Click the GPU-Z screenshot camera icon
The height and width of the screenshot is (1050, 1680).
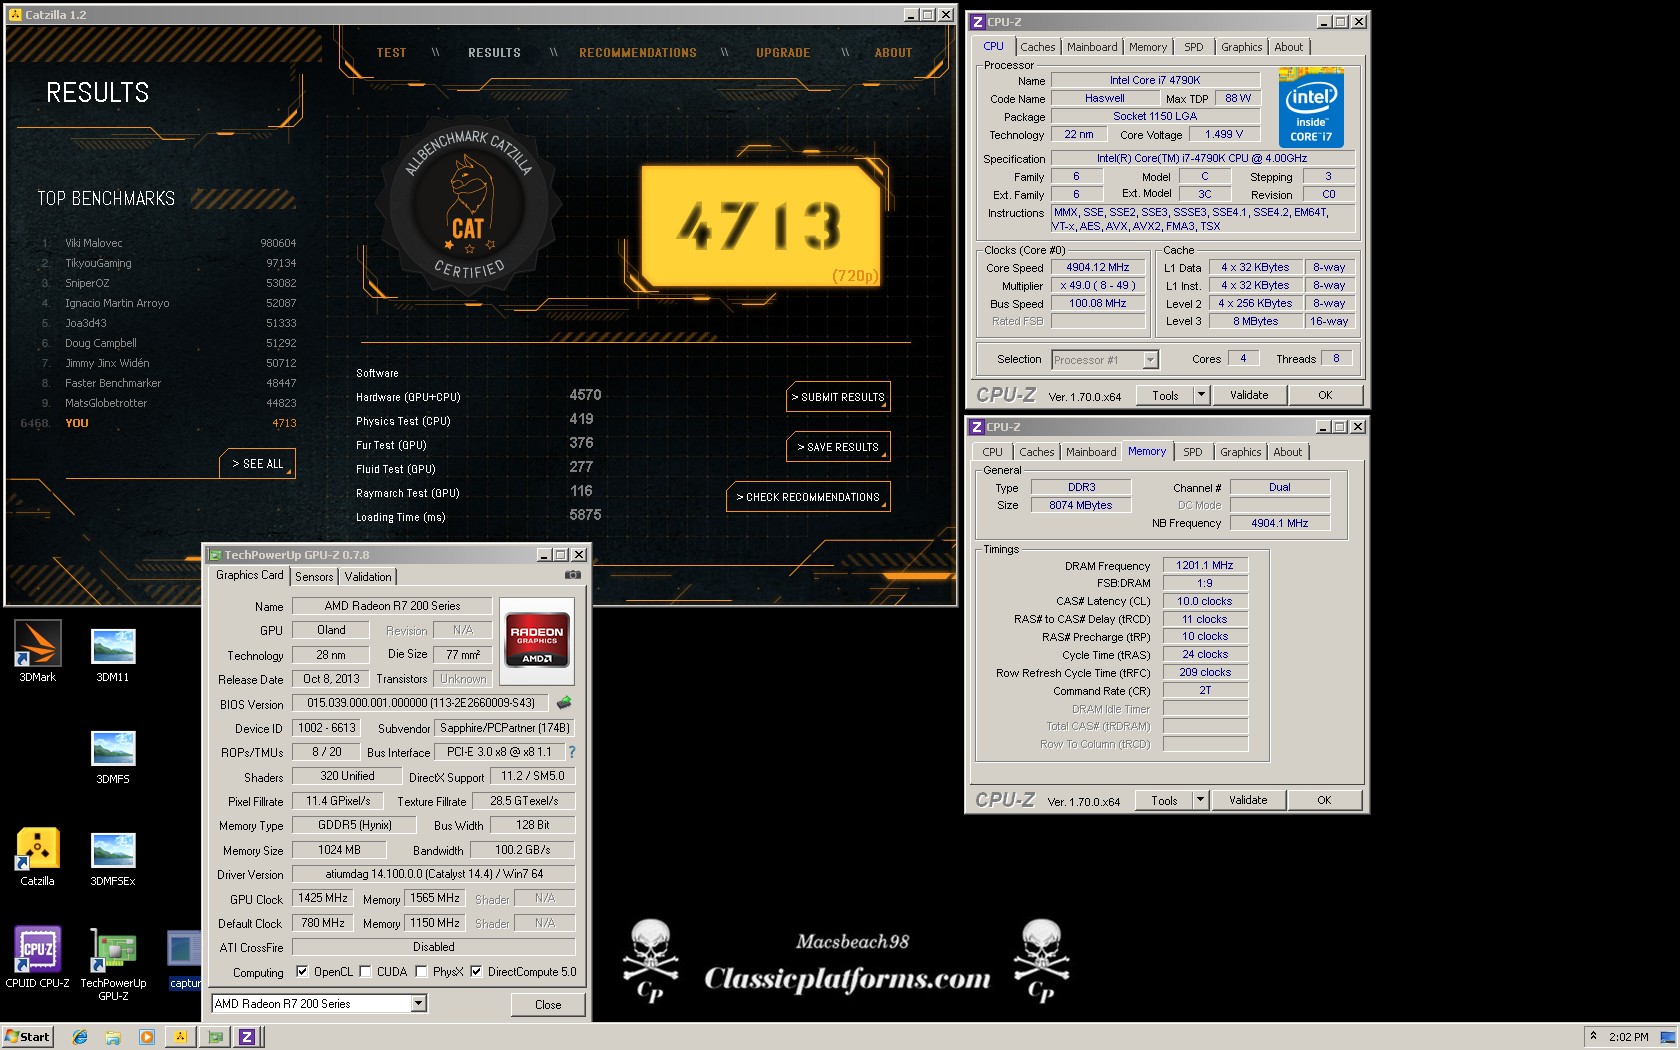point(573,575)
